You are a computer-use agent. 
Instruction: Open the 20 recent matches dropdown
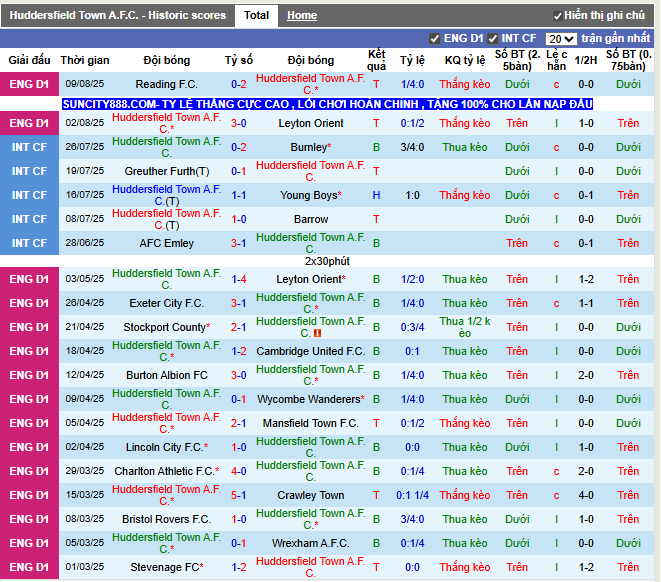(561, 39)
